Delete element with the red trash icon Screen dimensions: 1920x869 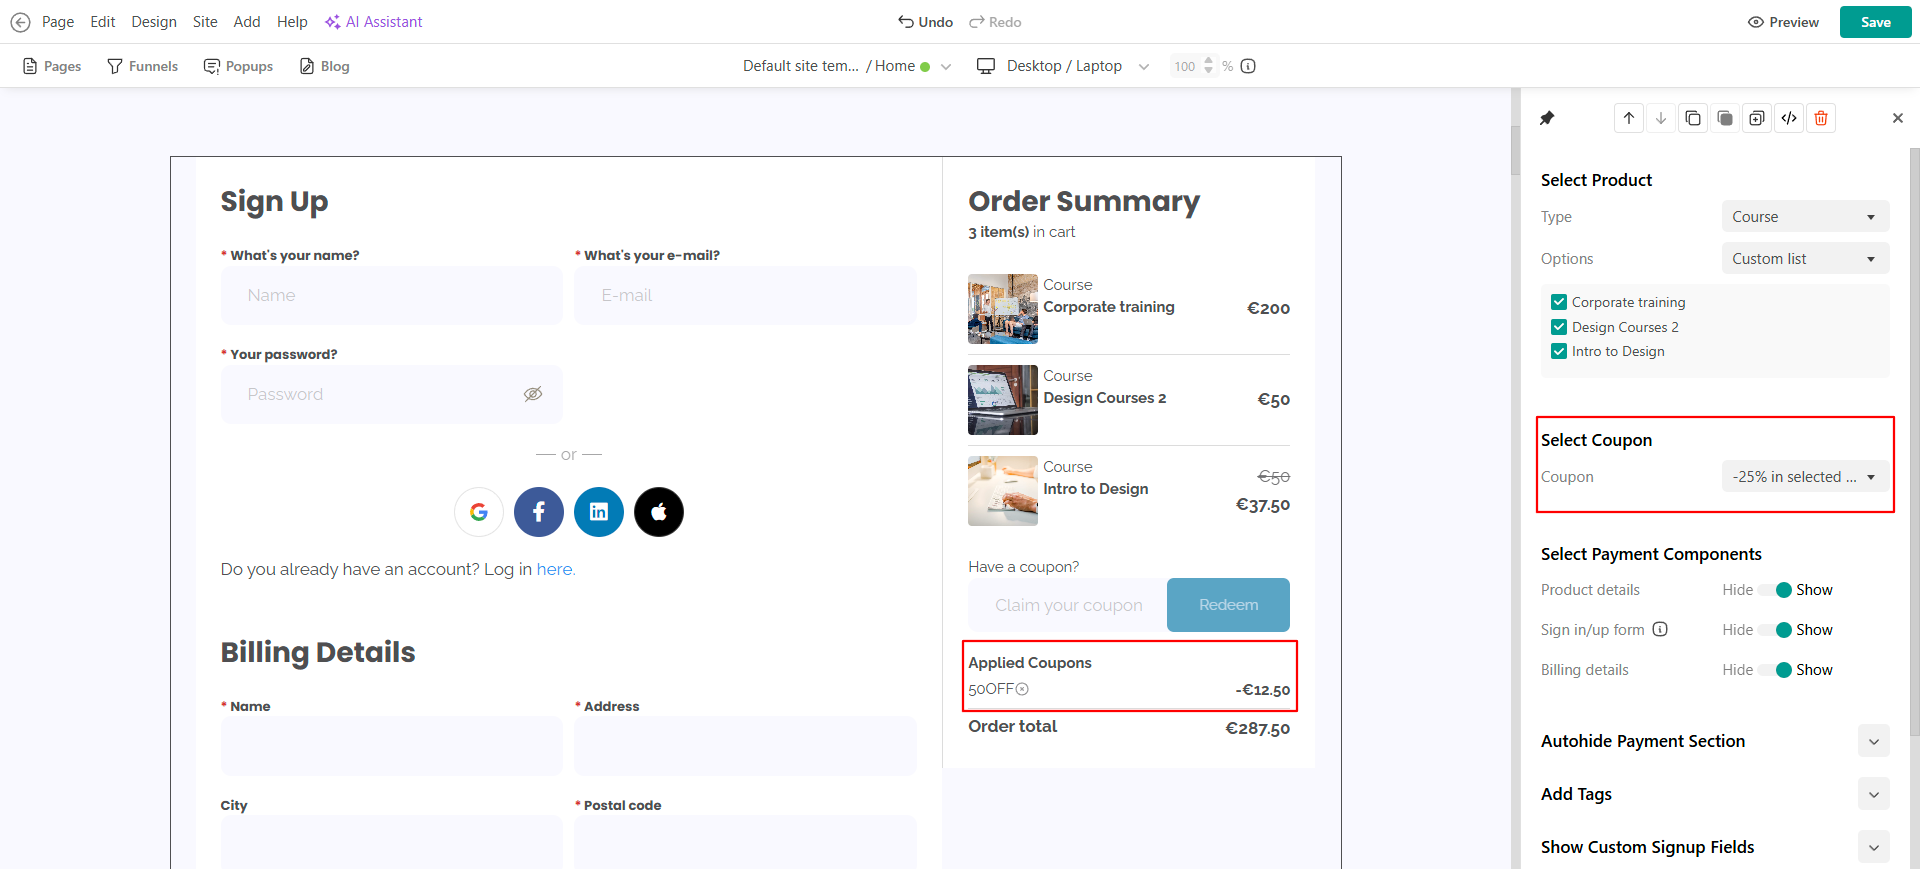[1821, 118]
